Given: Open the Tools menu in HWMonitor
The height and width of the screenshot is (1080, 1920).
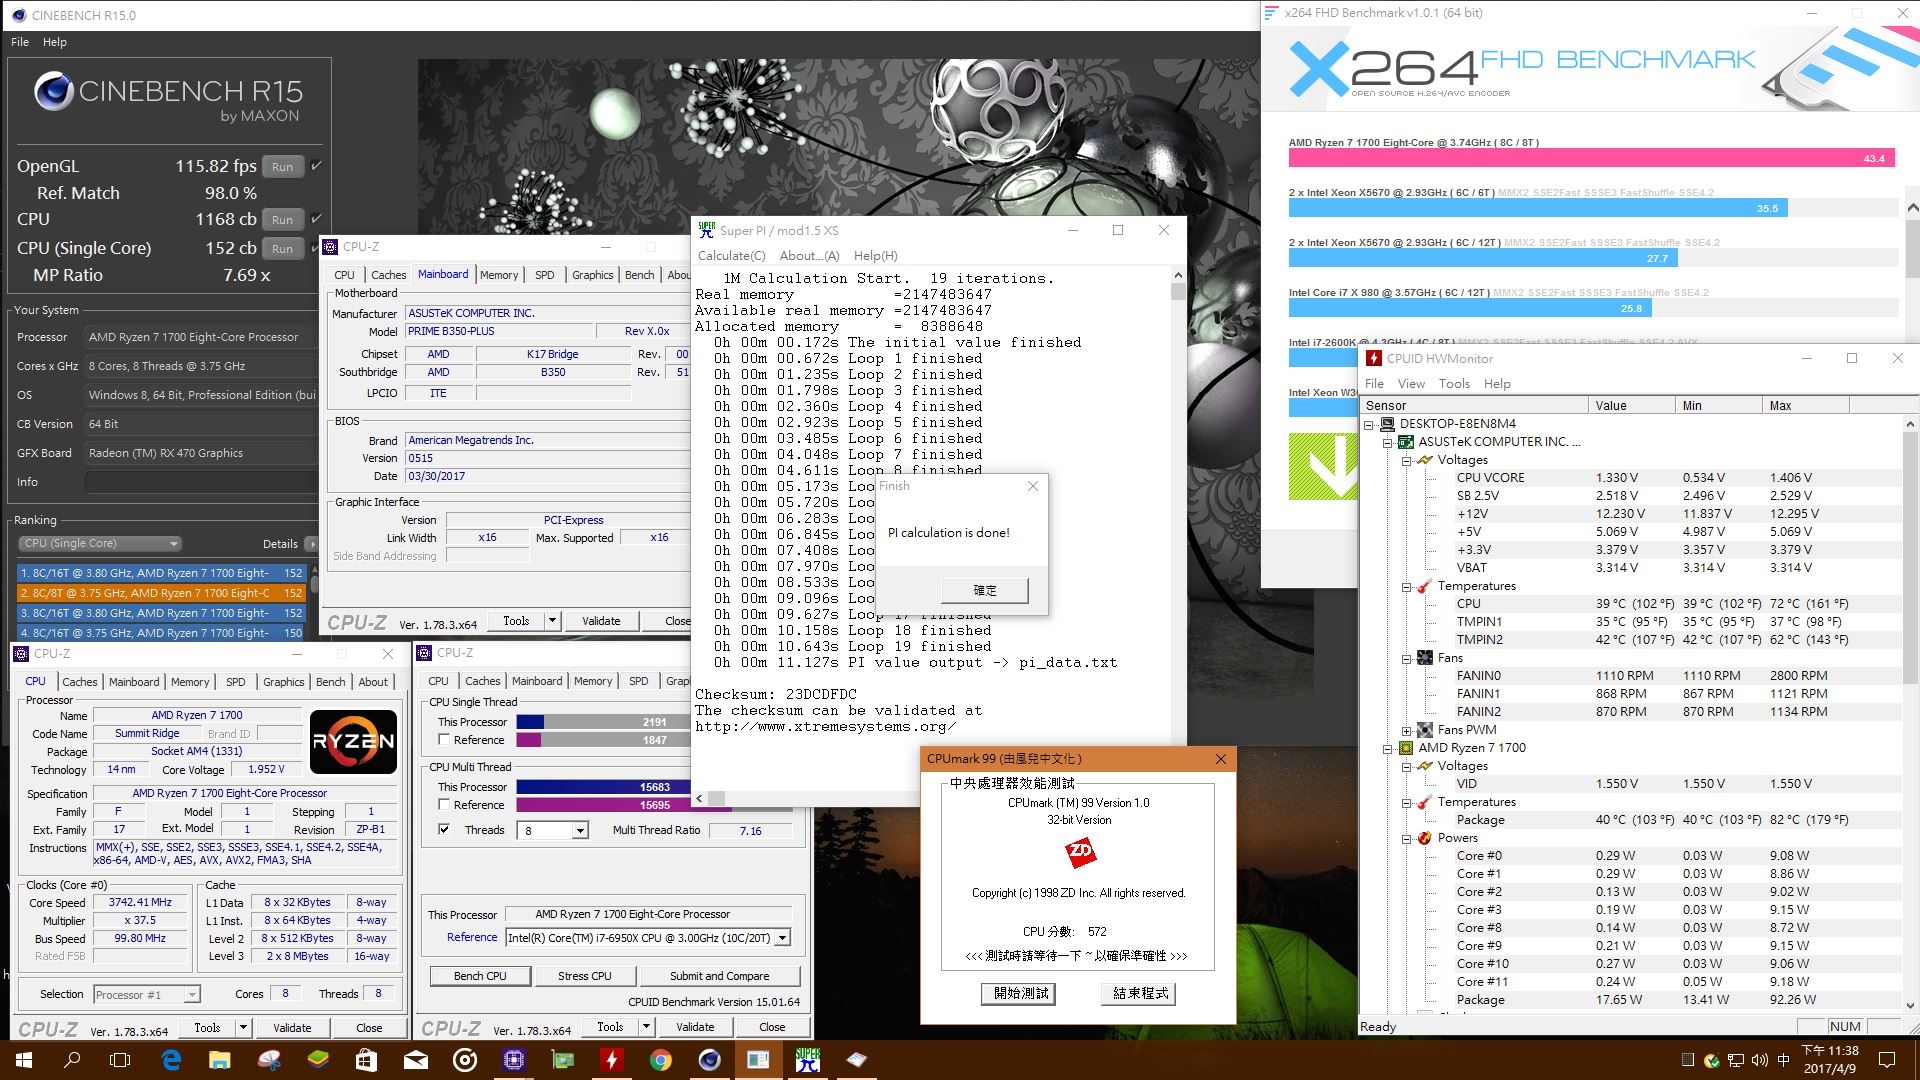Looking at the screenshot, I should tap(1454, 384).
